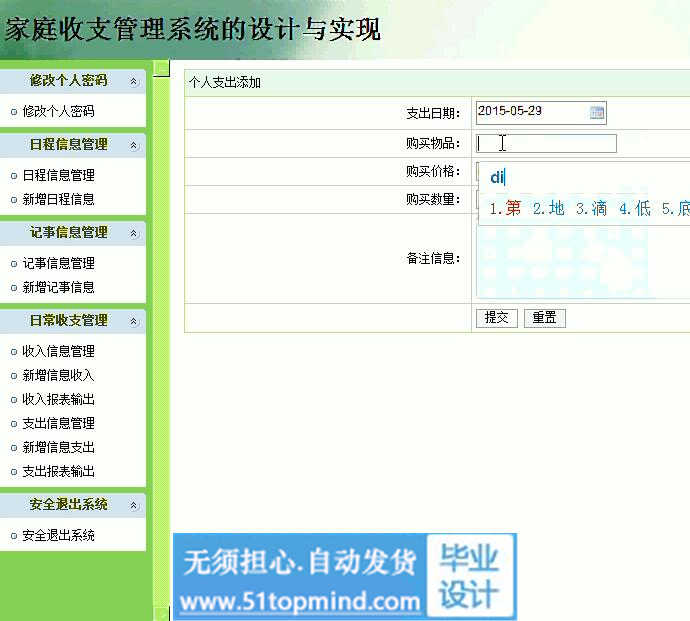Image resolution: width=690 pixels, height=621 pixels.
Task: Click the 购买物品 text input field
Action: (546, 143)
